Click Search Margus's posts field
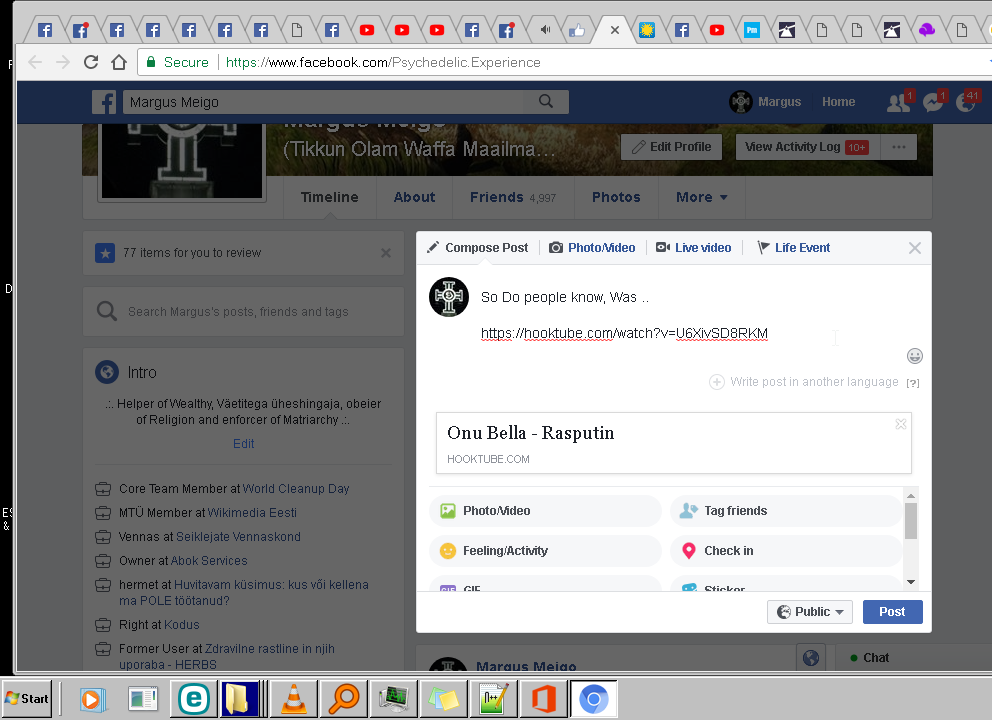 pos(244,311)
